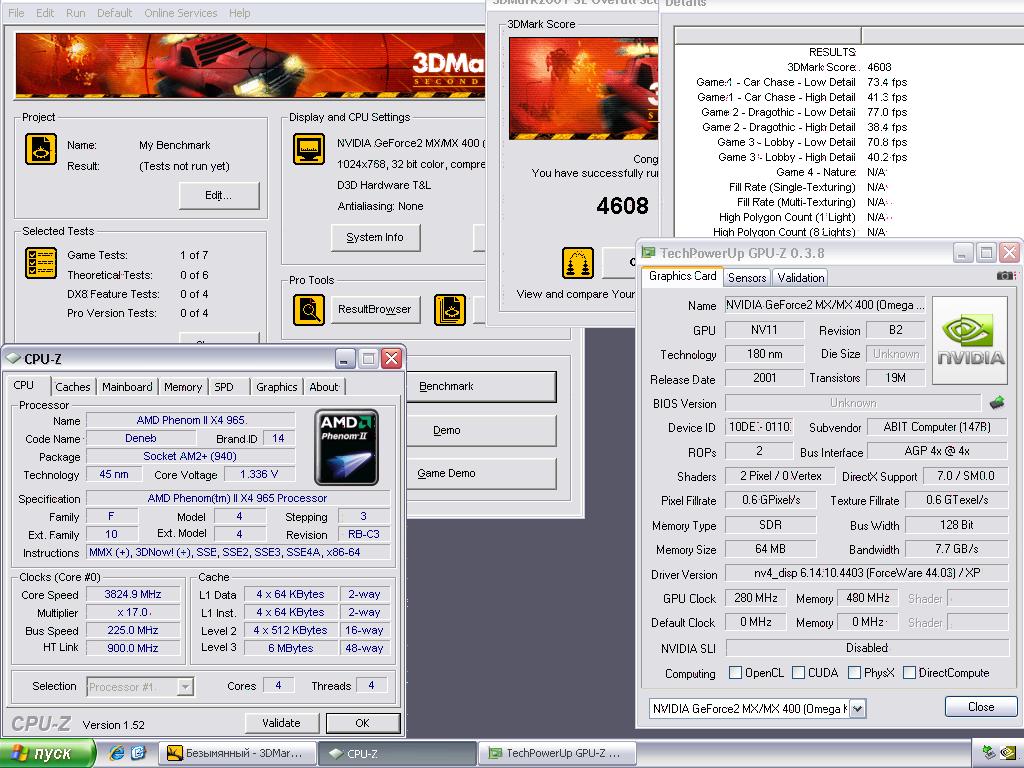Open the Processor #1 selection dropdown in CPU-Z

click(185, 687)
